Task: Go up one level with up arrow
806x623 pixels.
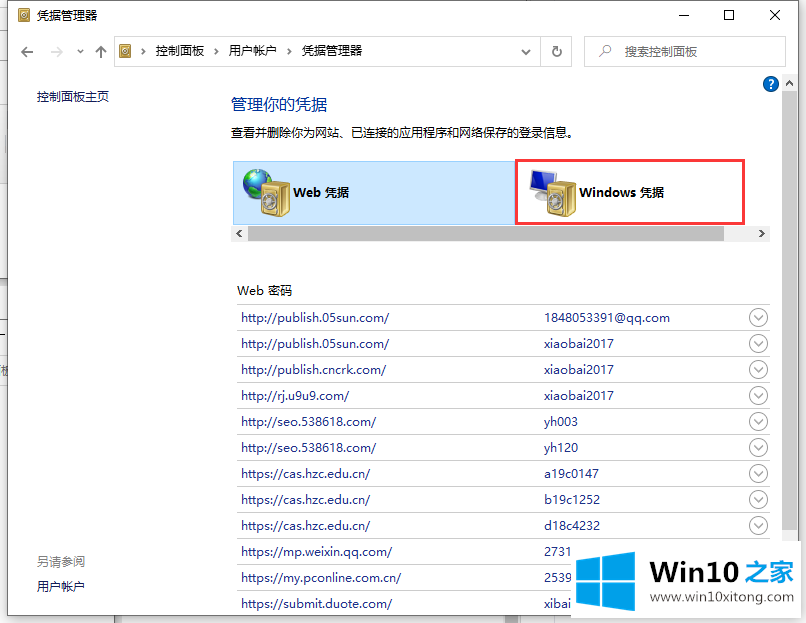Action: click(100, 51)
